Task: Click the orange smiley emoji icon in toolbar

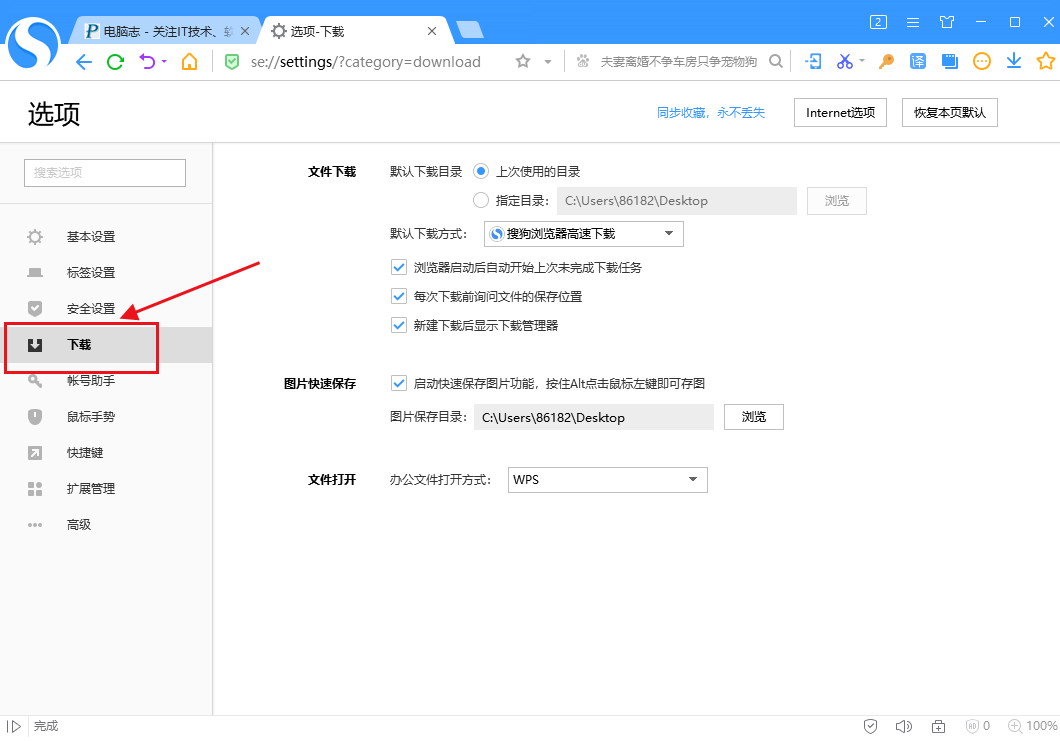Action: (x=981, y=61)
